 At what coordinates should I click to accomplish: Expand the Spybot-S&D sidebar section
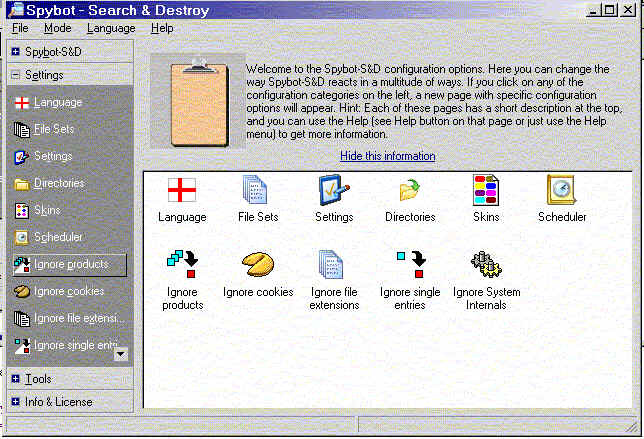pos(16,52)
